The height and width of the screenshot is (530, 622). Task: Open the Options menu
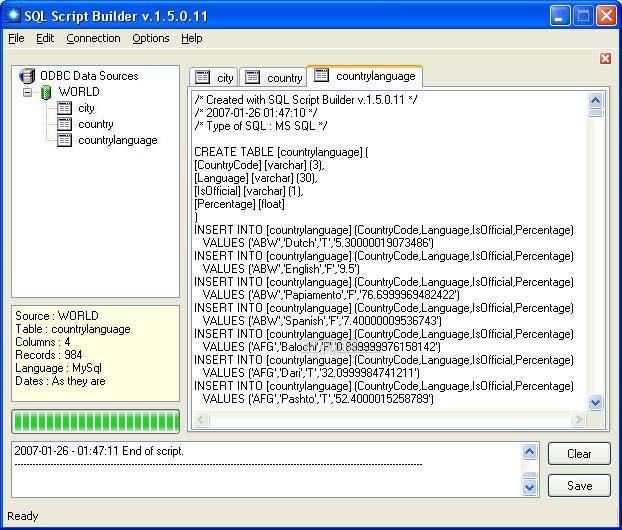pos(151,38)
